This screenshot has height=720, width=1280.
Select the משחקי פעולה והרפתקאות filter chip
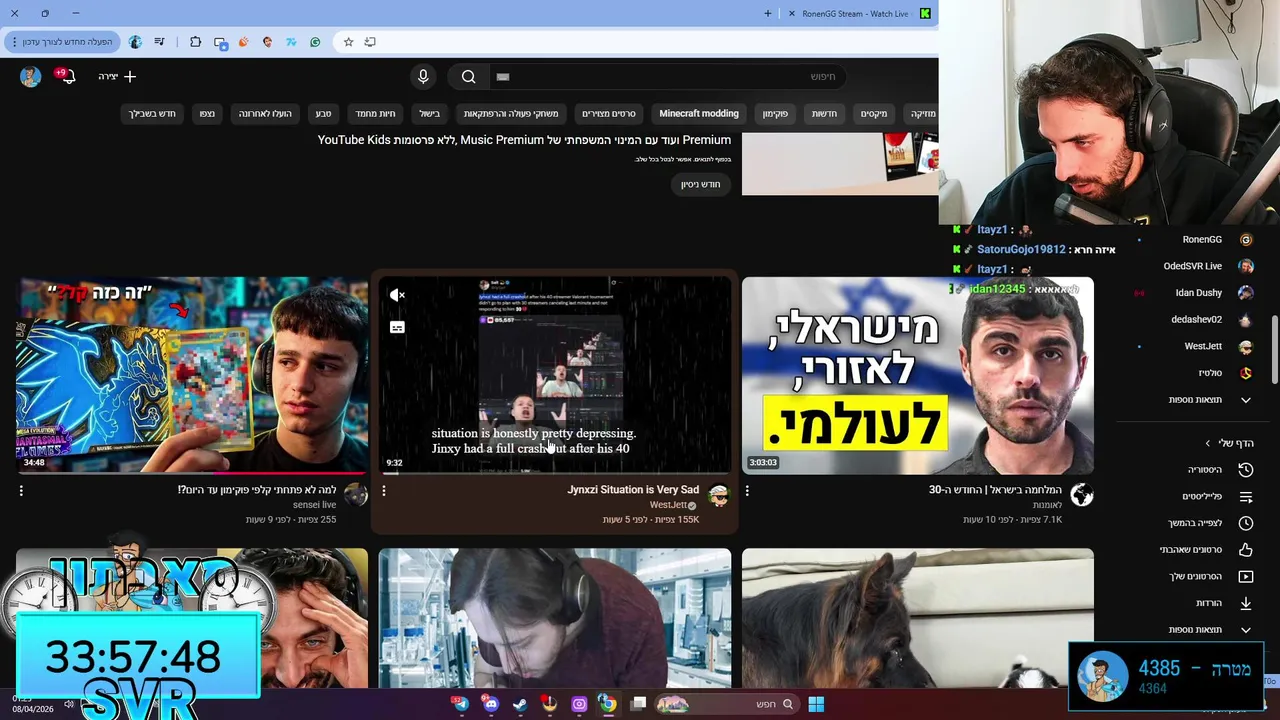pos(511,114)
